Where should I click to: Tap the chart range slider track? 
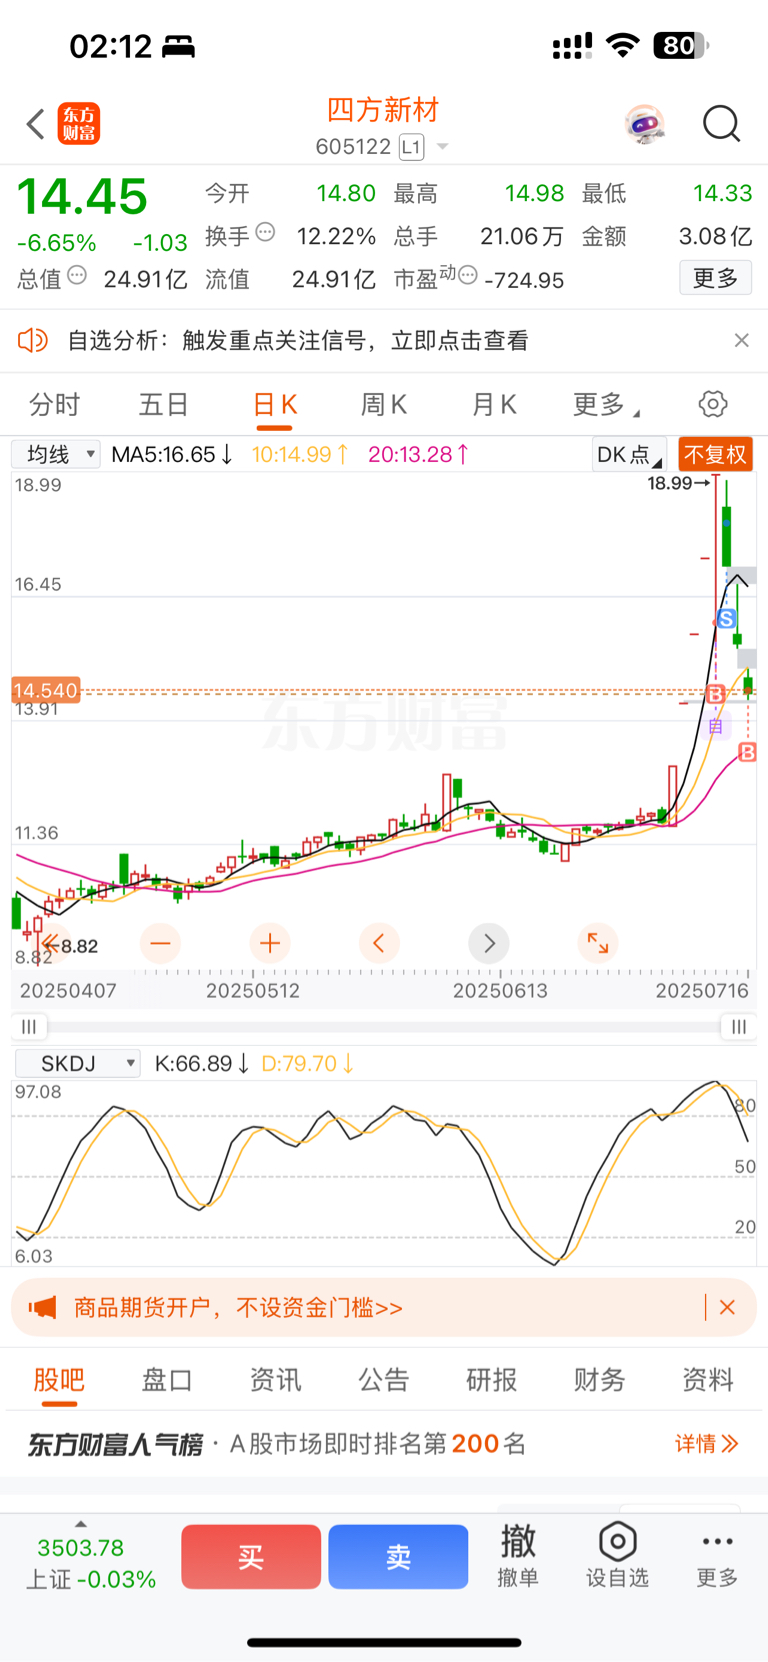[x=384, y=1027]
